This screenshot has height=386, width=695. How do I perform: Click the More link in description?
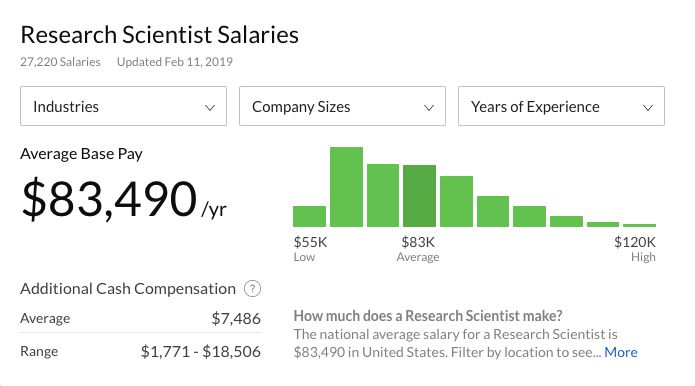tap(621, 352)
